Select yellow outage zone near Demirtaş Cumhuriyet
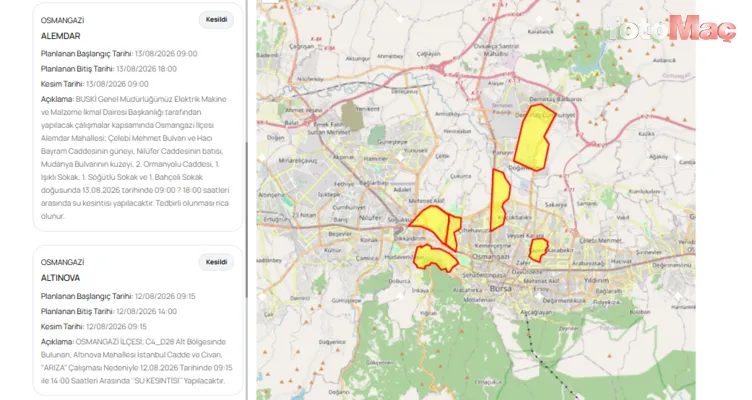Viewport: 752px width, 400px height. [x=533, y=138]
